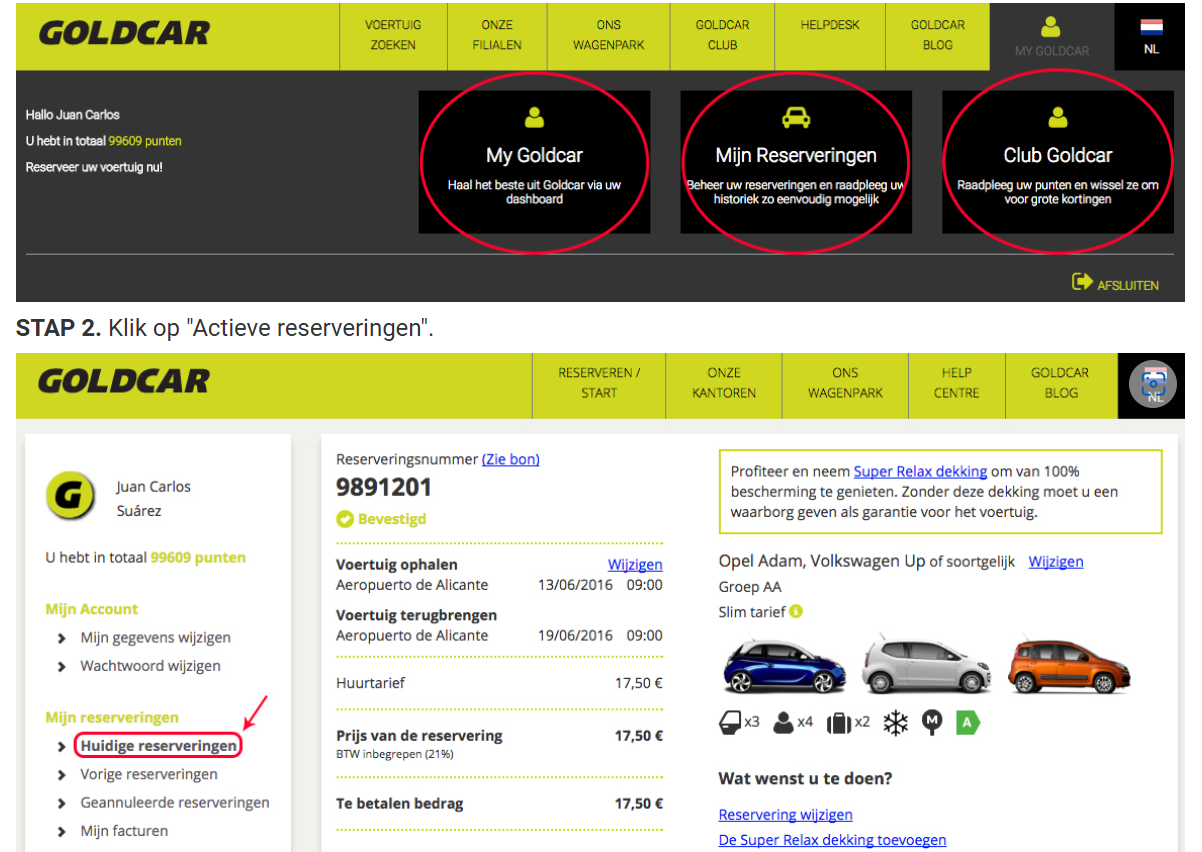The height and width of the screenshot is (852, 1202).
Task: Expand the chevron before Mijn gegevens wijzigen
Action: 61,638
